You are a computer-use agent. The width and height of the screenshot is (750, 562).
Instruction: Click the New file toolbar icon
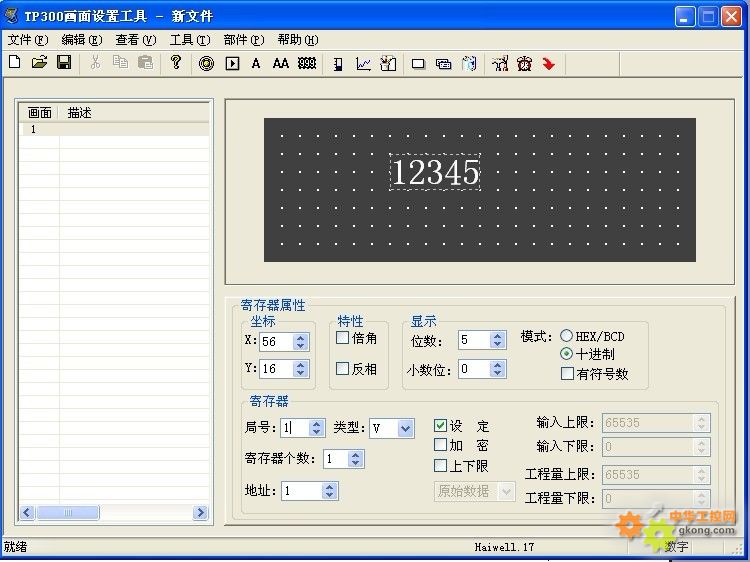(x=15, y=62)
